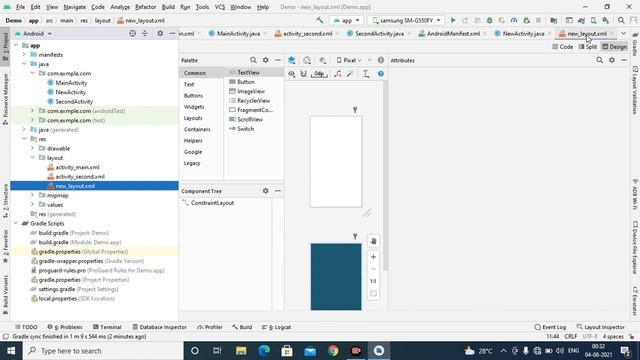Screen dimensions: 640x360
Task: Click the Windows search box
Action: [x=103, y=351]
